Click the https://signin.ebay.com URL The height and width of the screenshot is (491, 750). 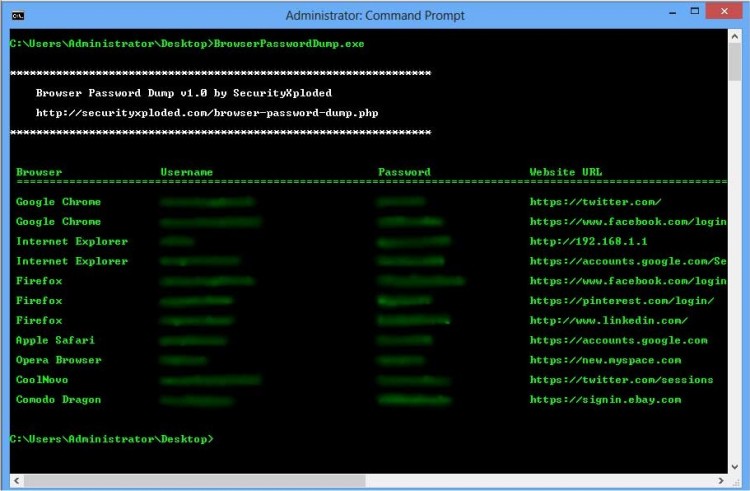coord(605,400)
